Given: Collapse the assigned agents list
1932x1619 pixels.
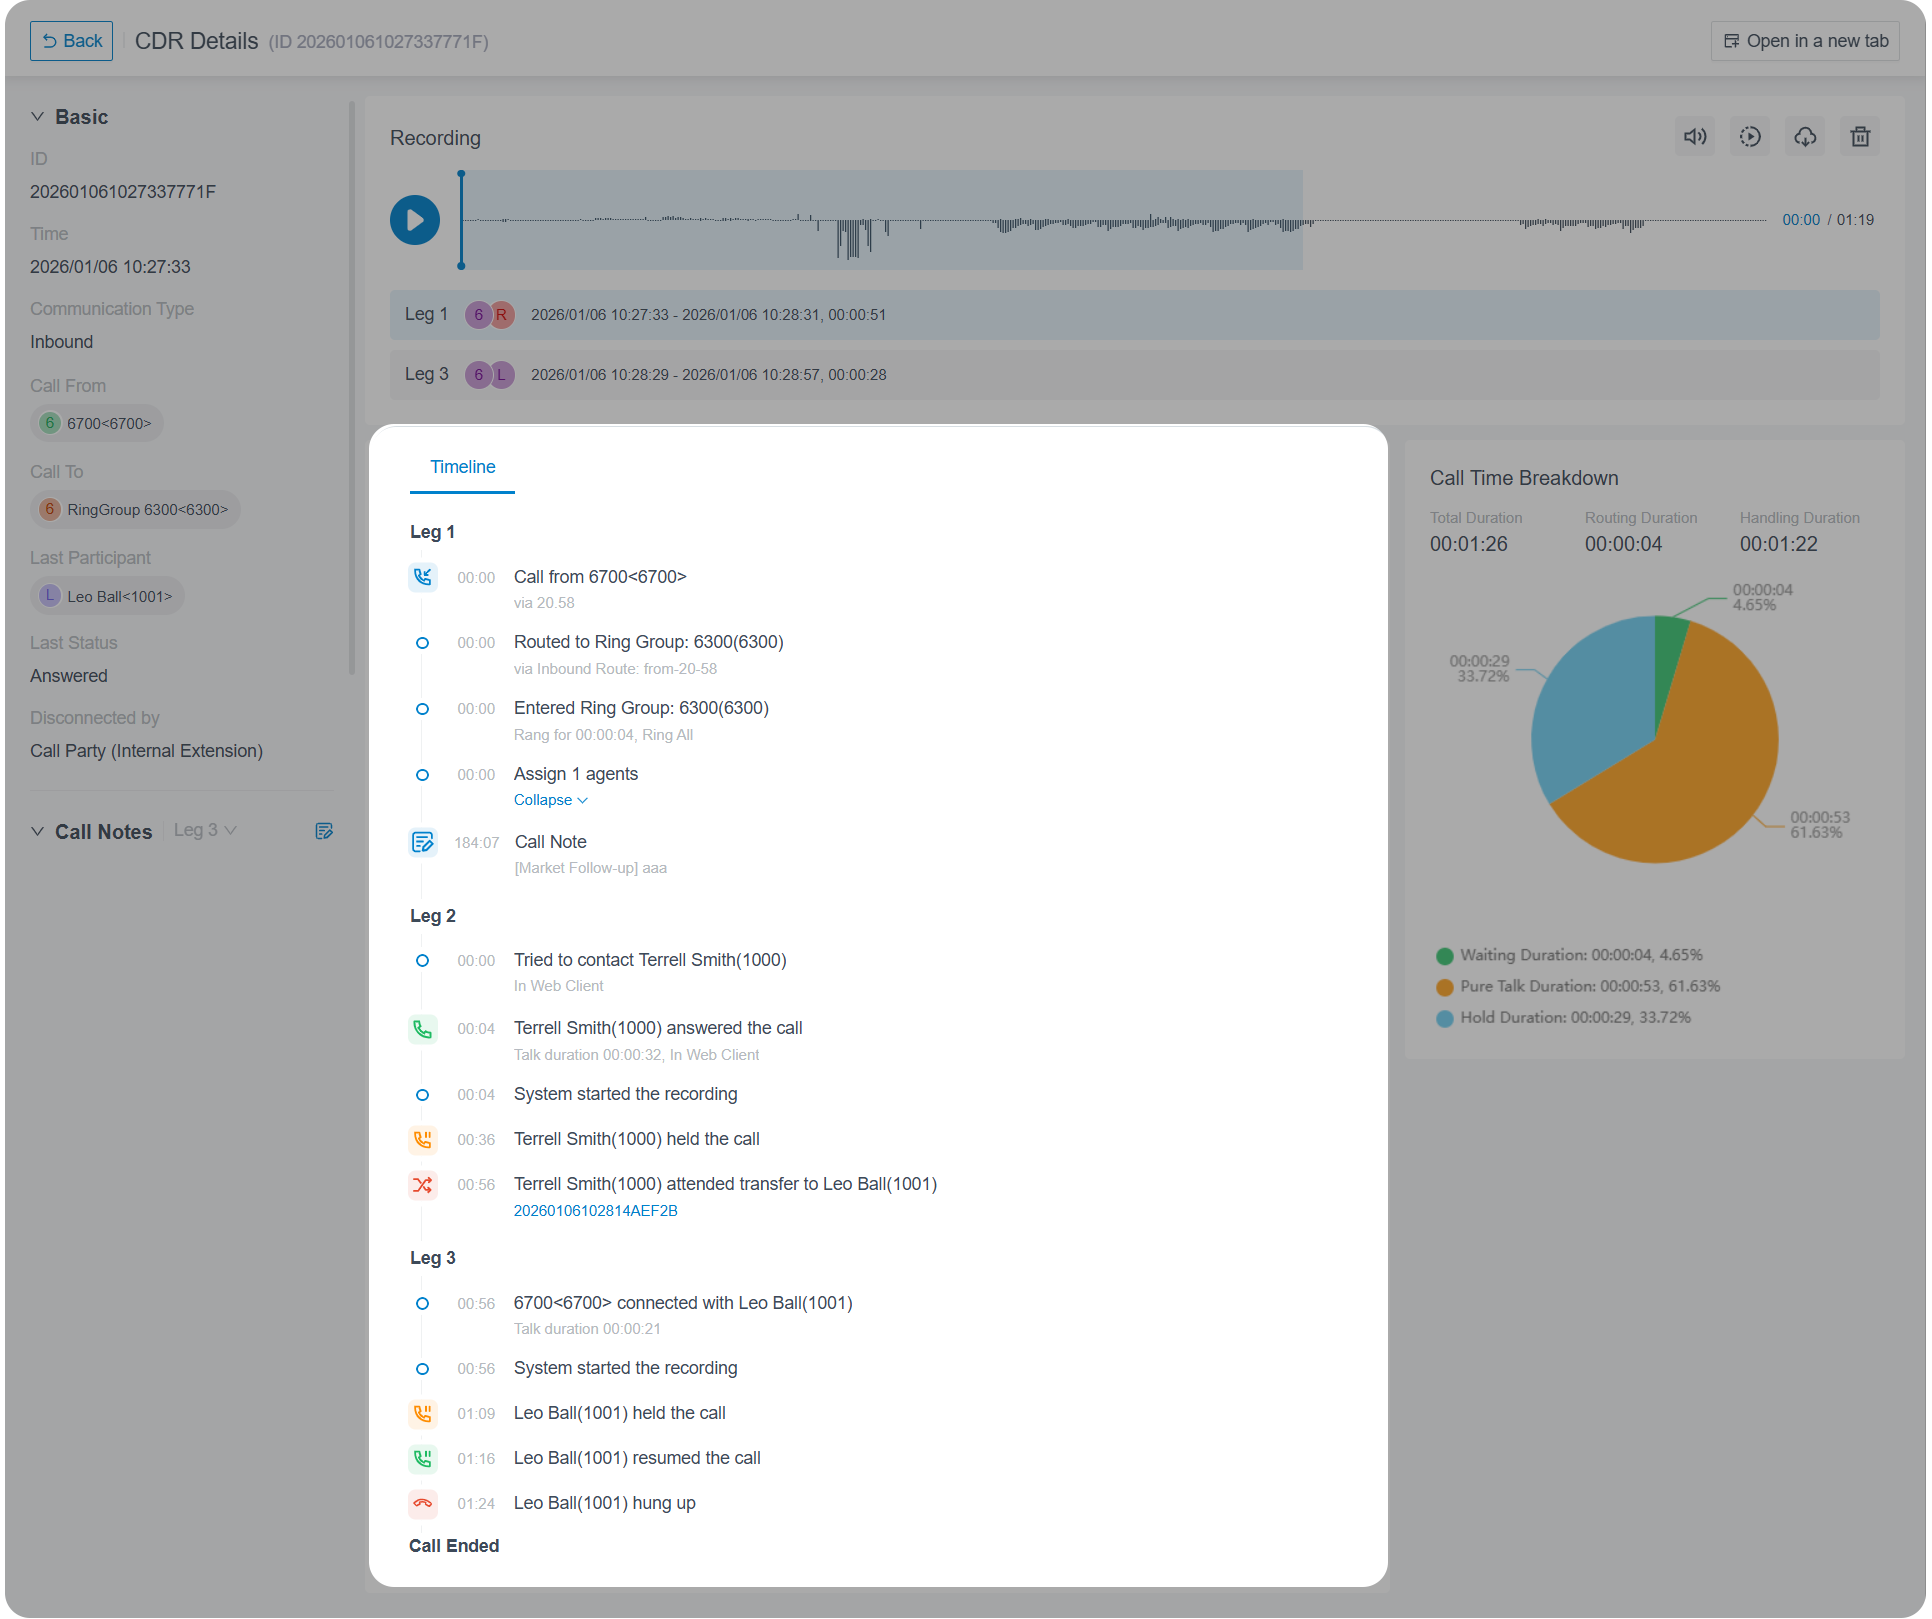Looking at the screenshot, I should pyautogui.click(x=550, y=800).
